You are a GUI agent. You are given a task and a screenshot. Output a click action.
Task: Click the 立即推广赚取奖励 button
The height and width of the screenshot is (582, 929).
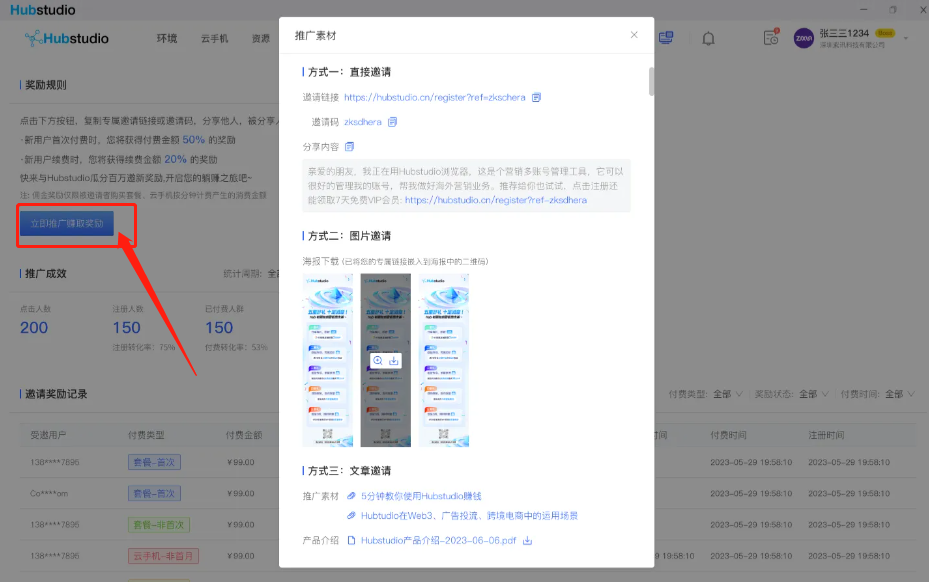click(x=67, y=223)
